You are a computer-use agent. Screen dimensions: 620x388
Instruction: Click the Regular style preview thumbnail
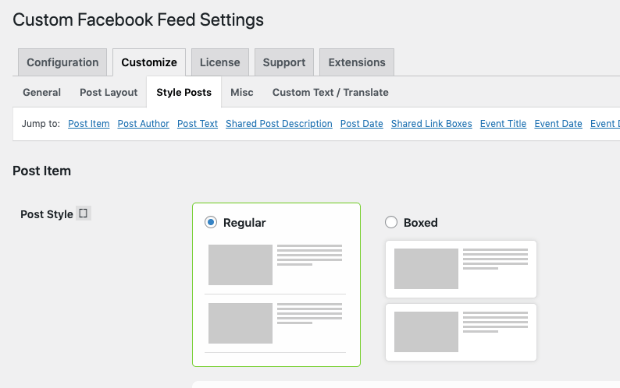point(275,298)
